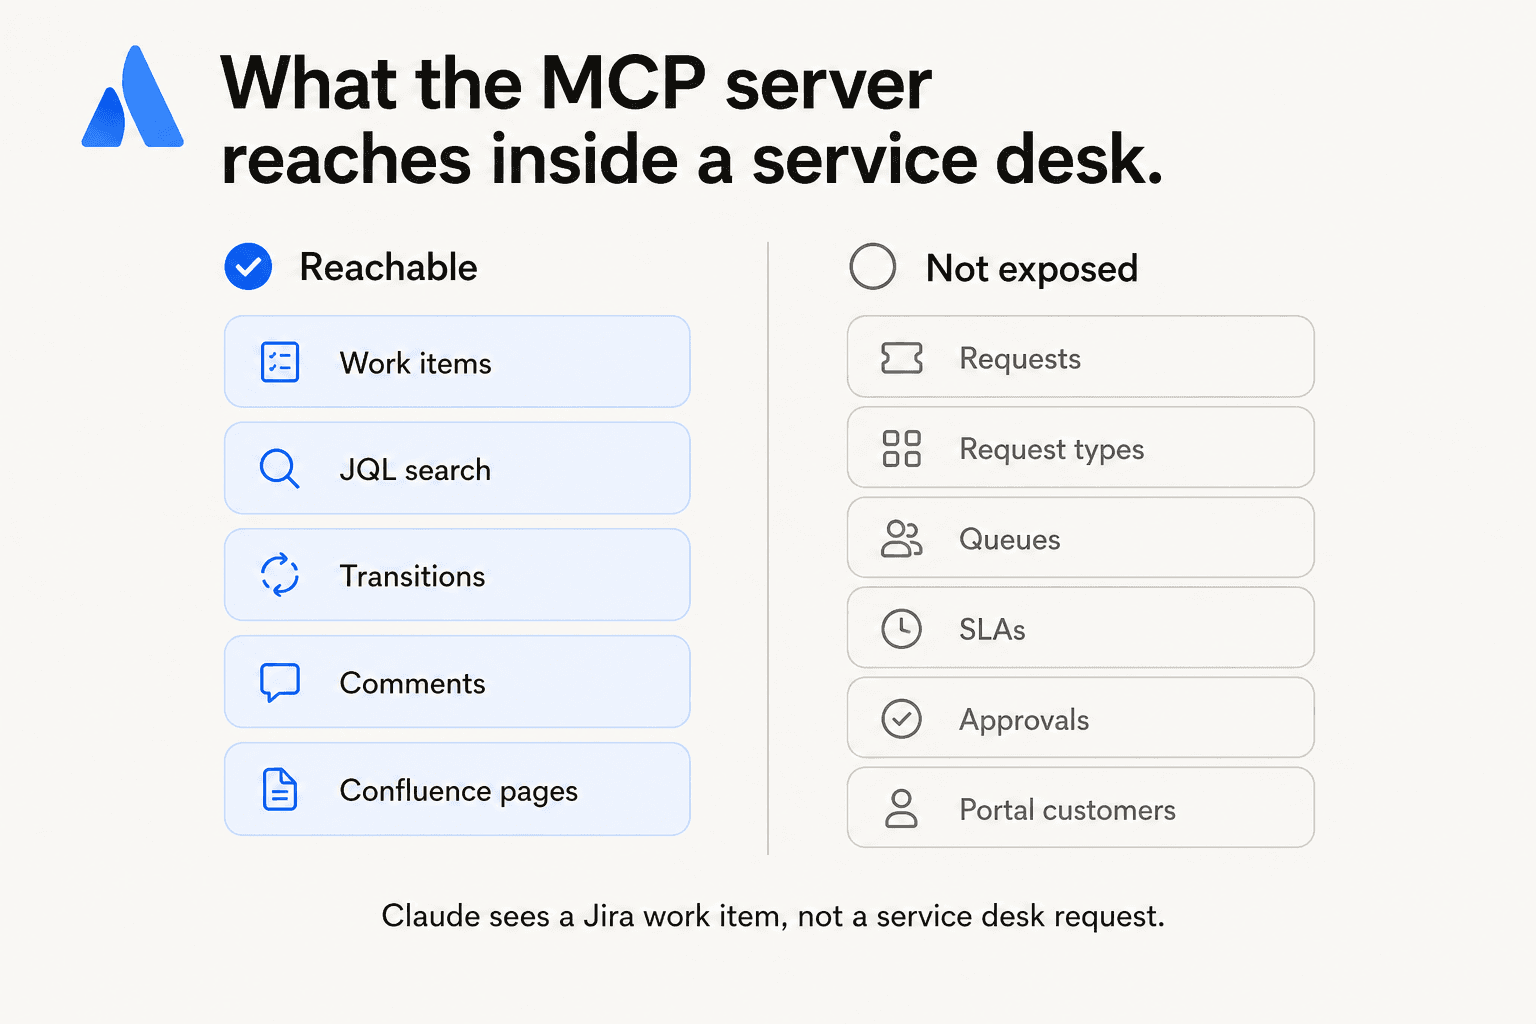Image resolution: width=1536 pixels, height=1024 pixels.
Task: Click the Transitions cycle icon
Action: tap(280, 575)
